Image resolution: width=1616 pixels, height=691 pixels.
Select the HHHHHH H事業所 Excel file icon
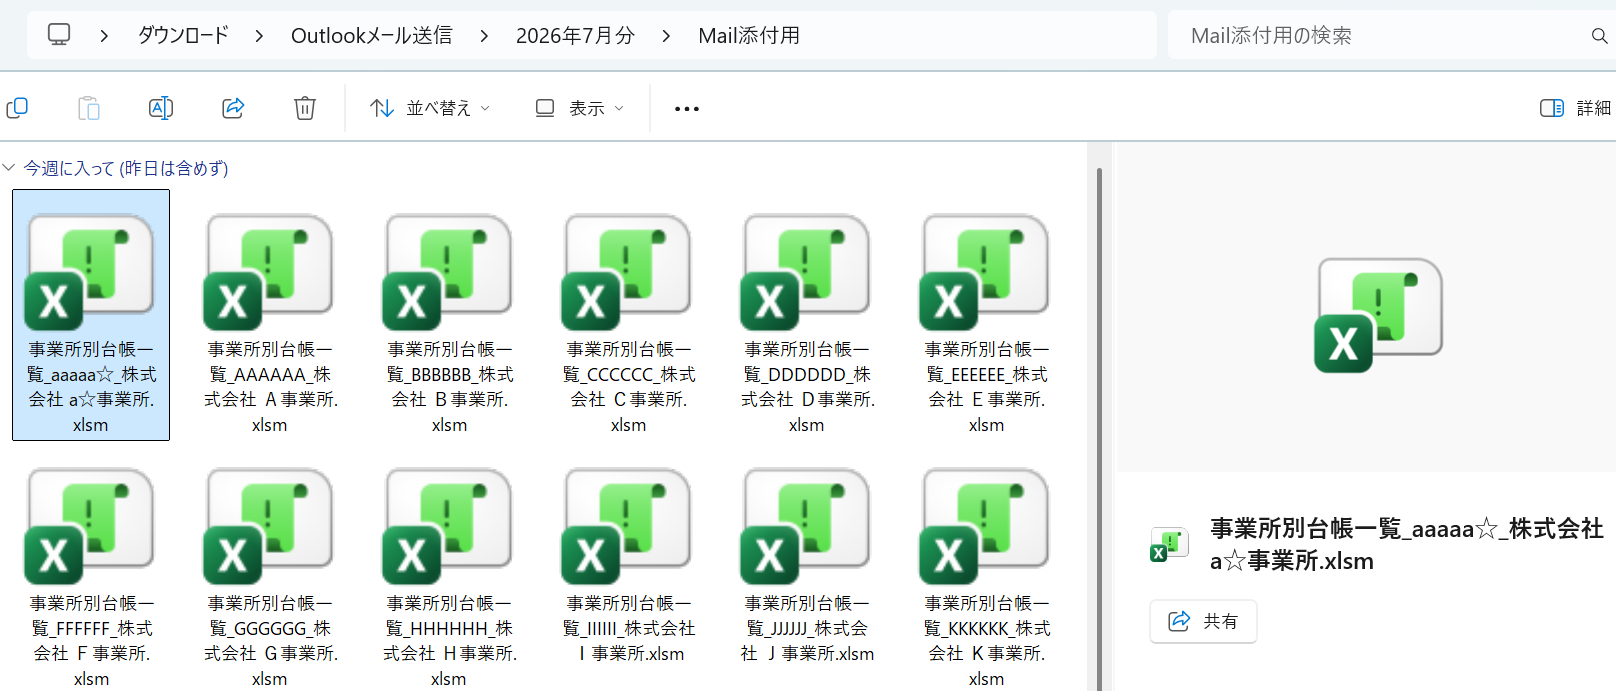(x=448, y=526)
